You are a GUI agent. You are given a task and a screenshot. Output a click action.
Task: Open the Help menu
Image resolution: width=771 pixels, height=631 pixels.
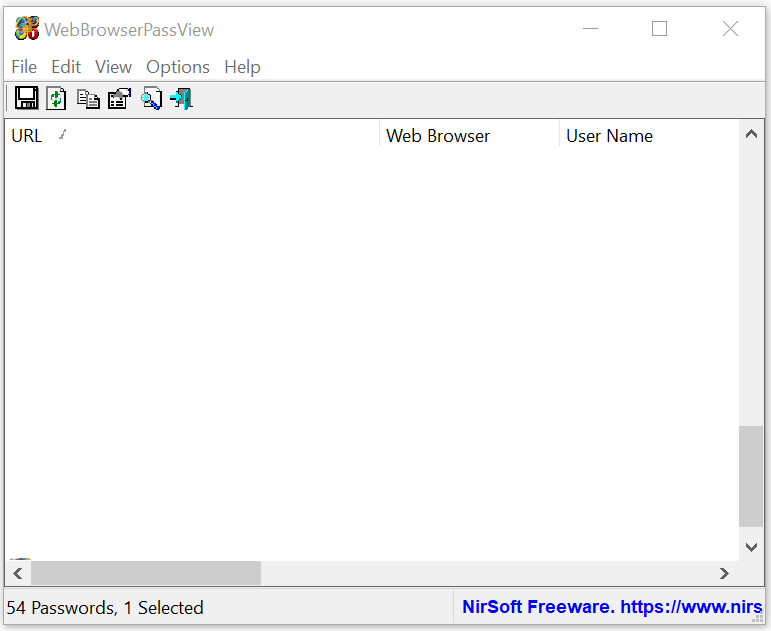click(x=242, y=67)
